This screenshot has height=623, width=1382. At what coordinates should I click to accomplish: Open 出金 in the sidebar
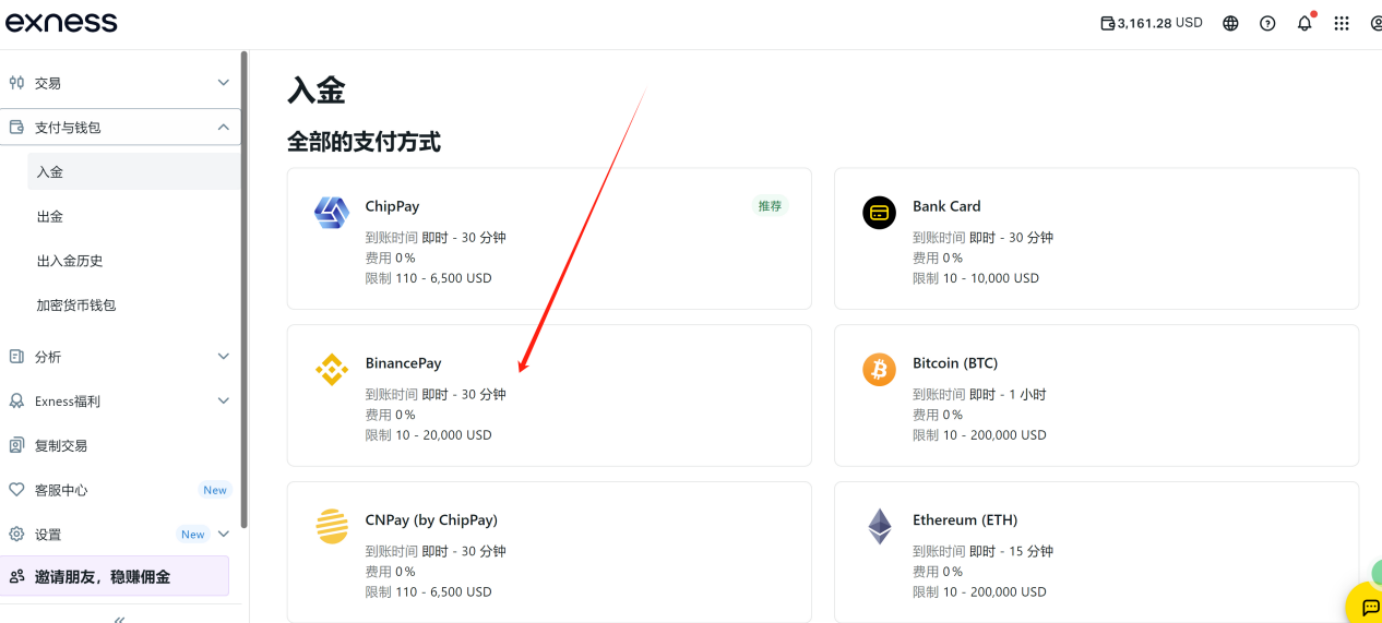click(50, 216)
